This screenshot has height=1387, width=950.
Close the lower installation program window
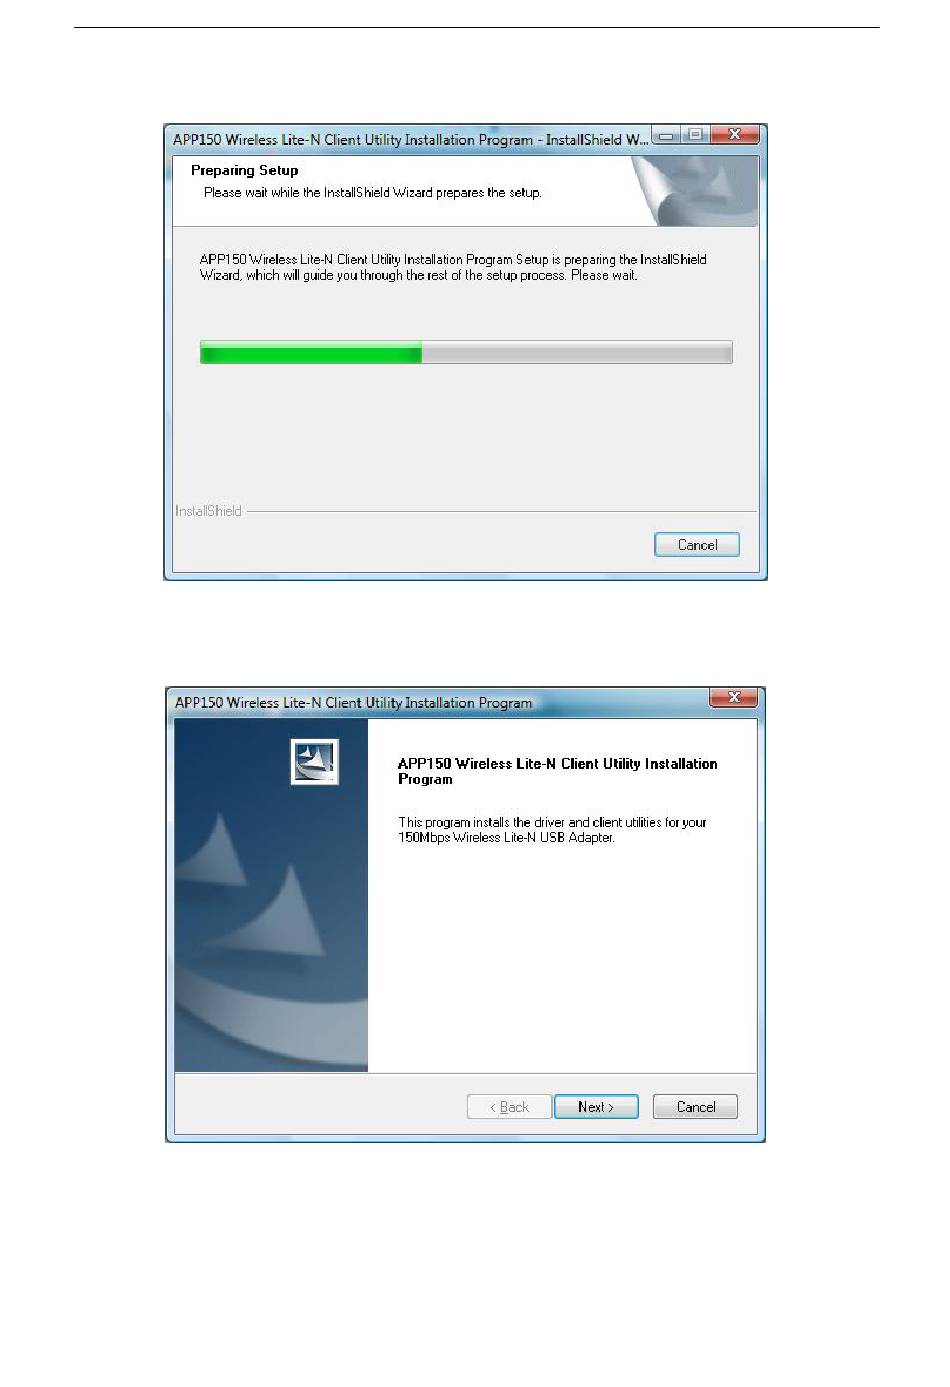click(734, 697)
